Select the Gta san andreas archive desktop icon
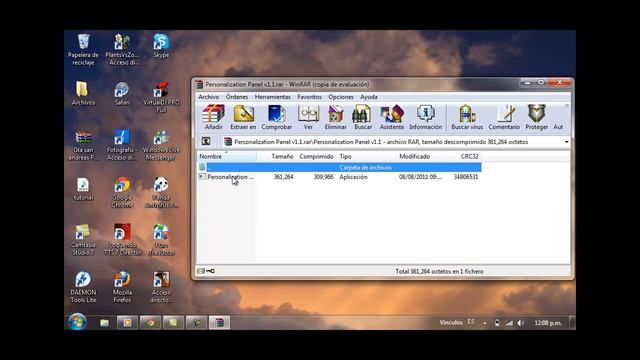This screenshot has width=640, height=360. tap(83, 145)
